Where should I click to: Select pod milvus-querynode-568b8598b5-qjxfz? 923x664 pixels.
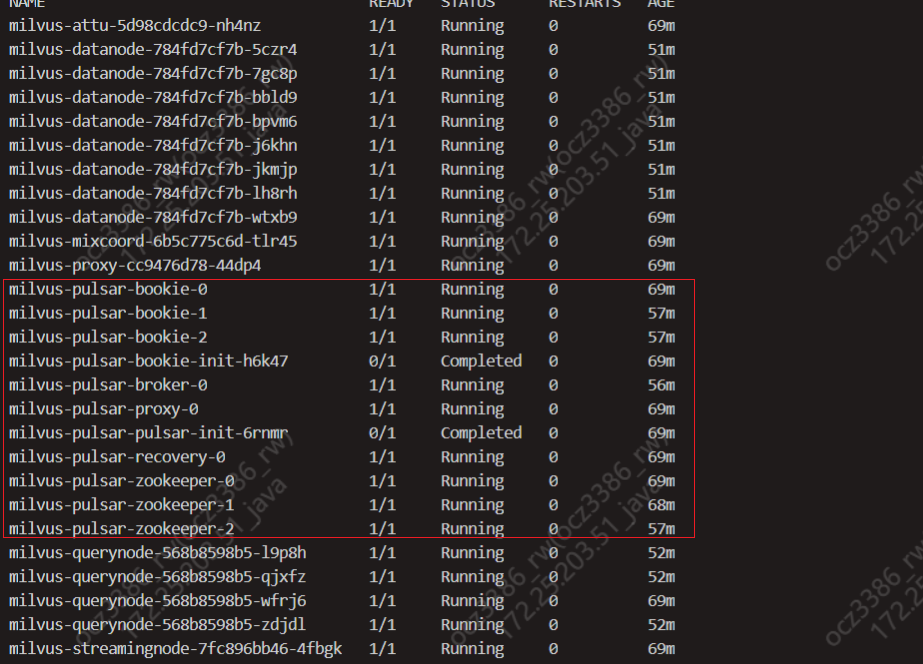coord(157,577)
